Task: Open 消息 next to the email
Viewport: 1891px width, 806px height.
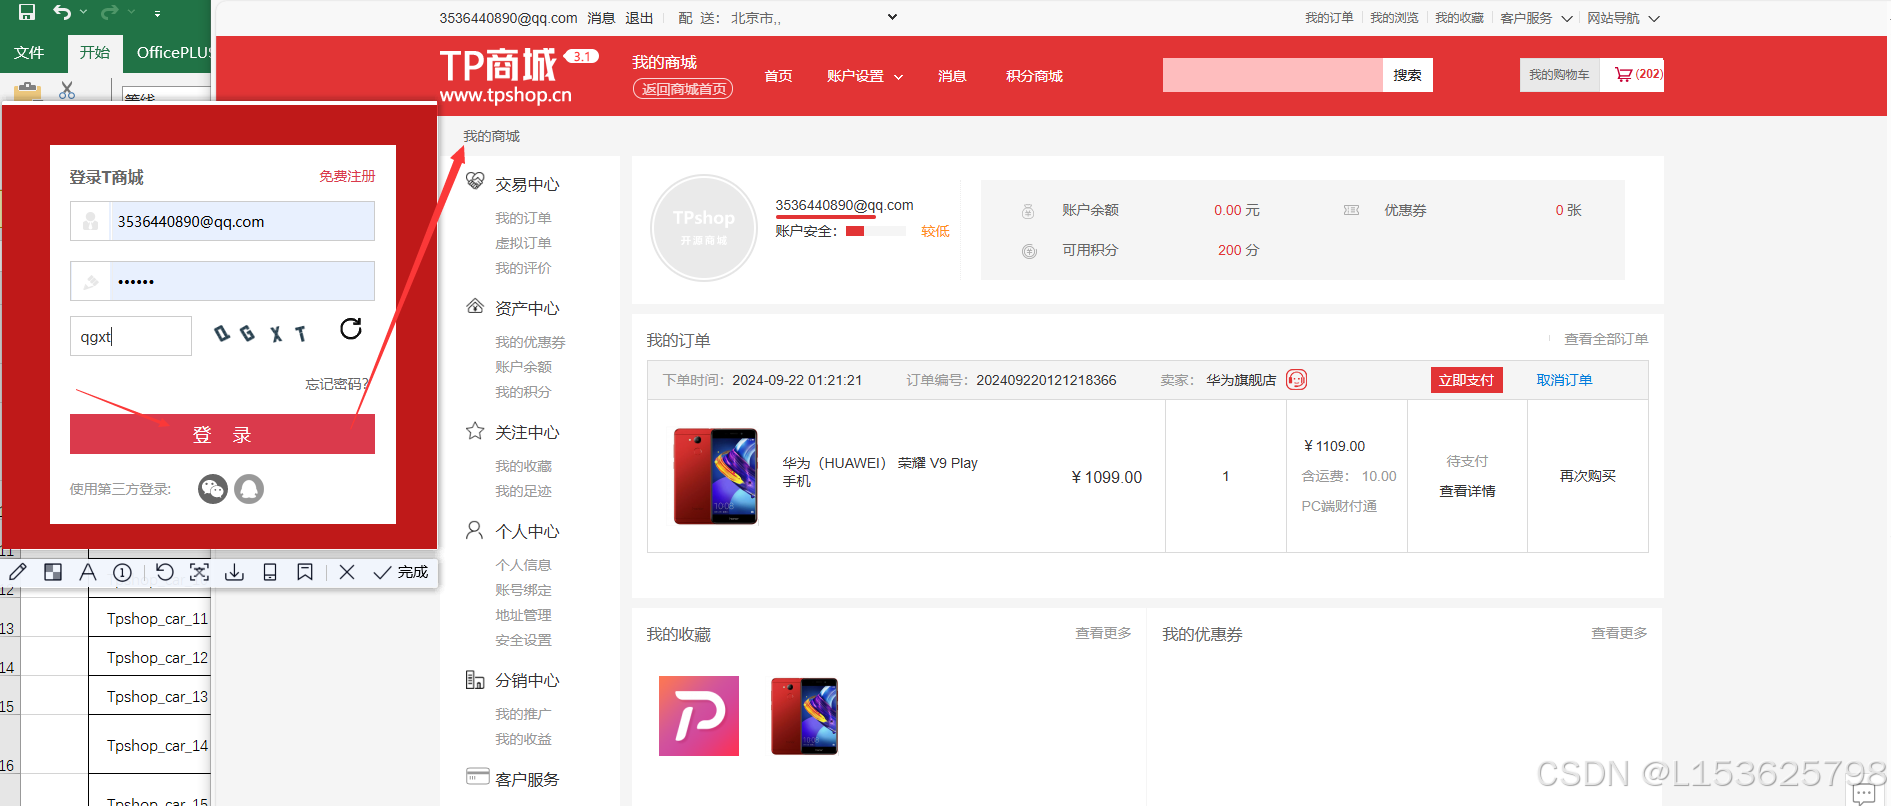Action: (x=601, y=18)
